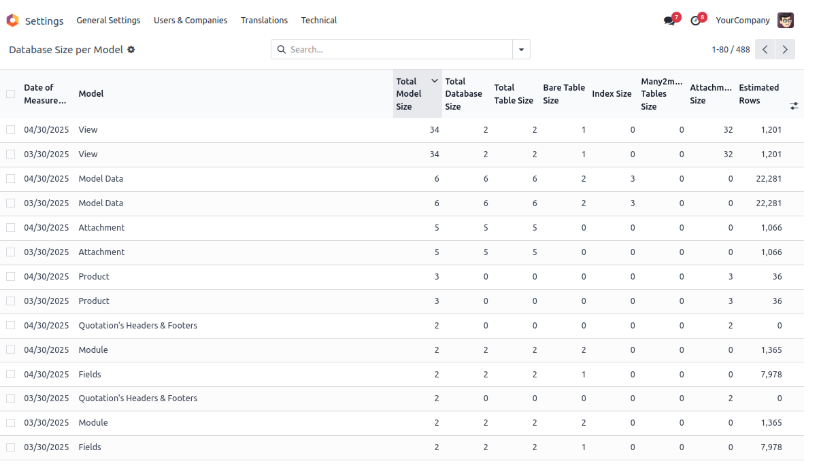Go to the next page of records

point(786,49)
